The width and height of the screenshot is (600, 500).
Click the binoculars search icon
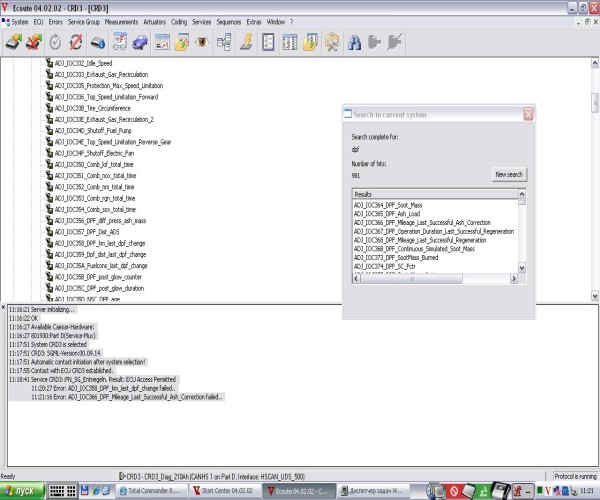click(x=354, y=42)
